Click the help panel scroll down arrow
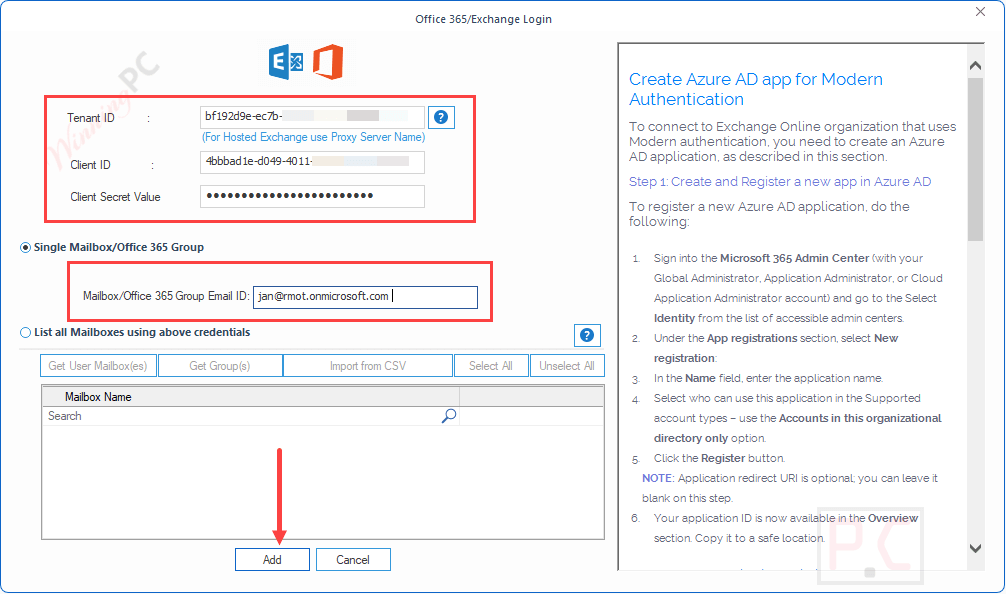 [x=975, y=548]
